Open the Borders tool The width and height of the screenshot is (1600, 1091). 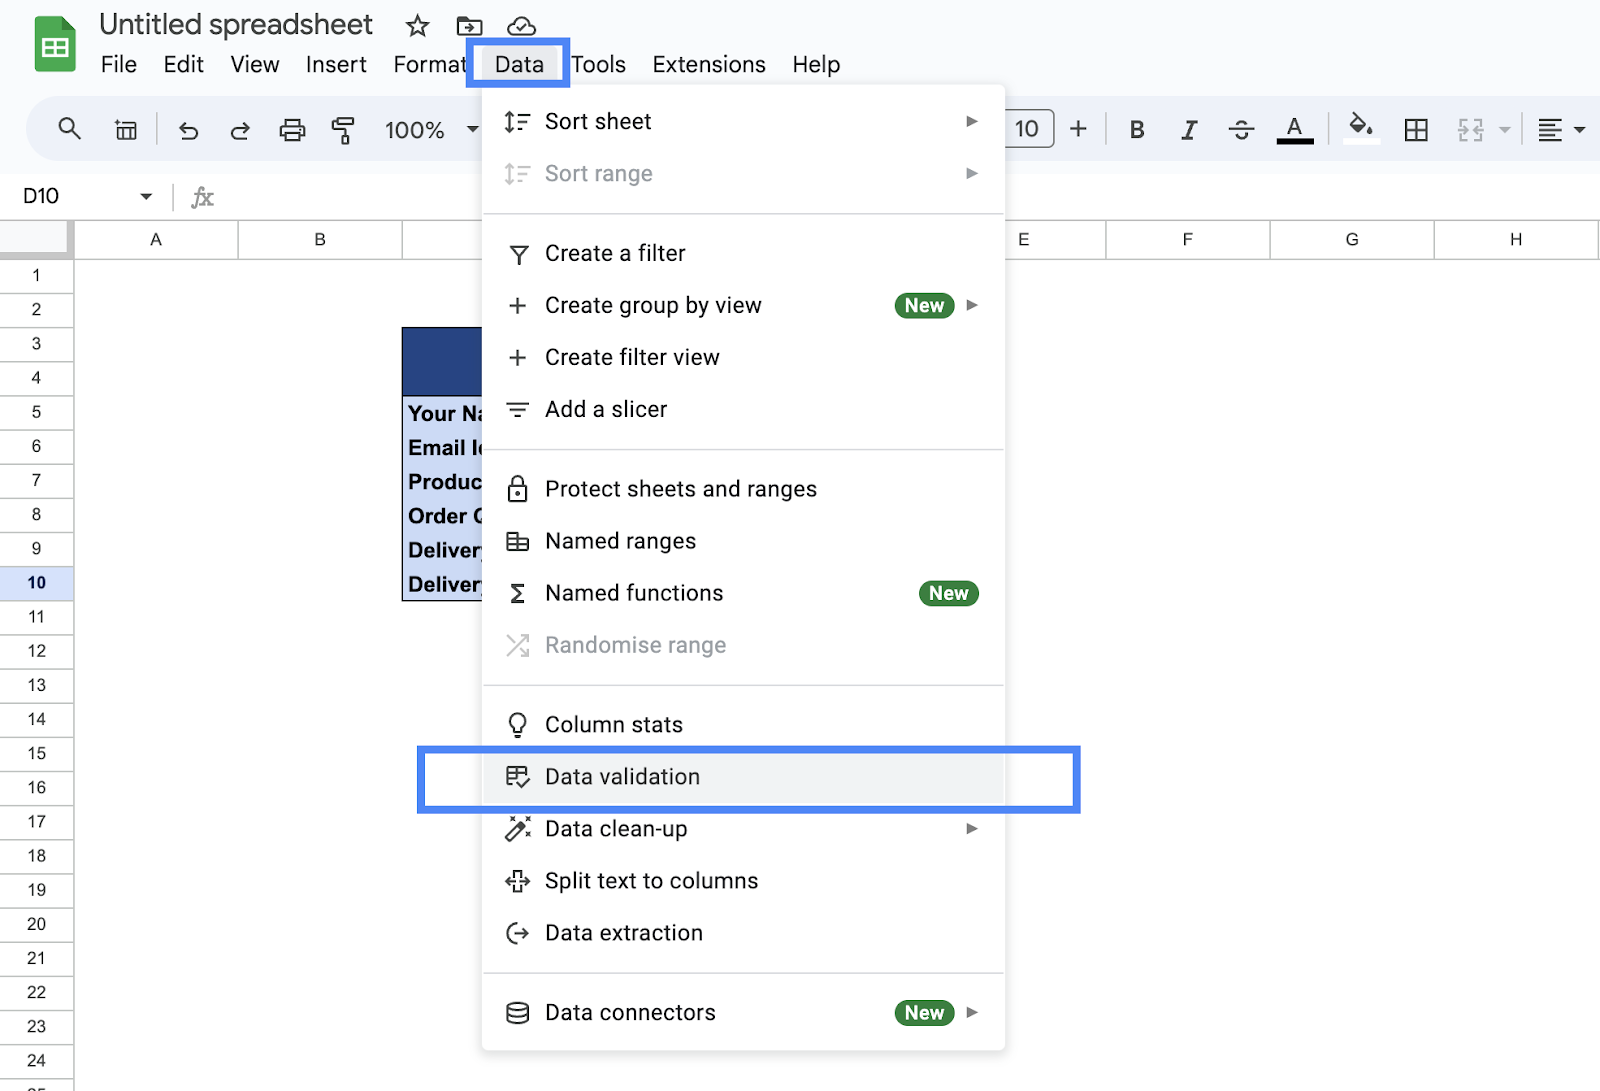tap(1416, 129)
